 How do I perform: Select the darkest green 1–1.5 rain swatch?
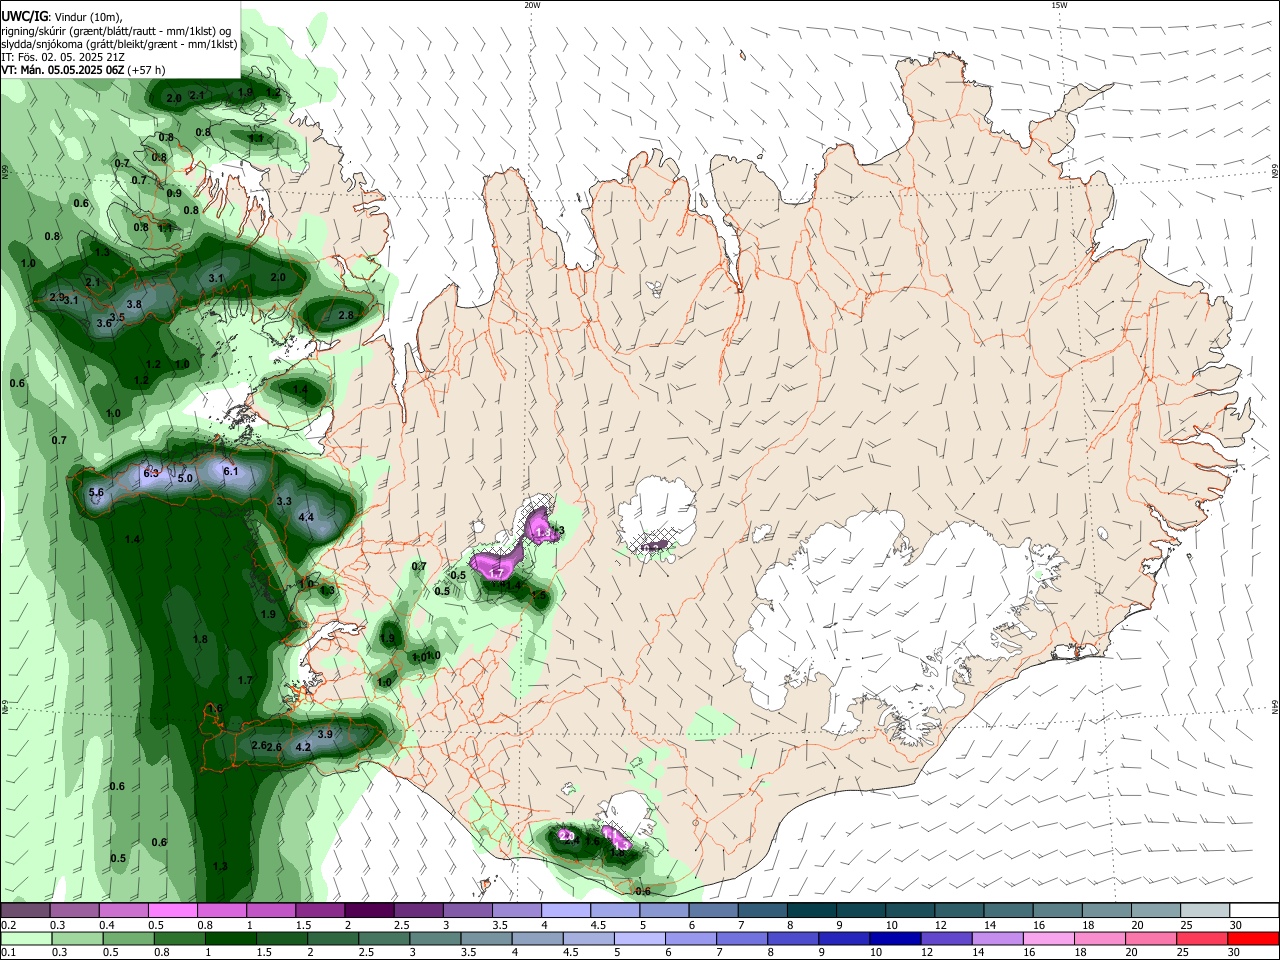pos(229,939)
